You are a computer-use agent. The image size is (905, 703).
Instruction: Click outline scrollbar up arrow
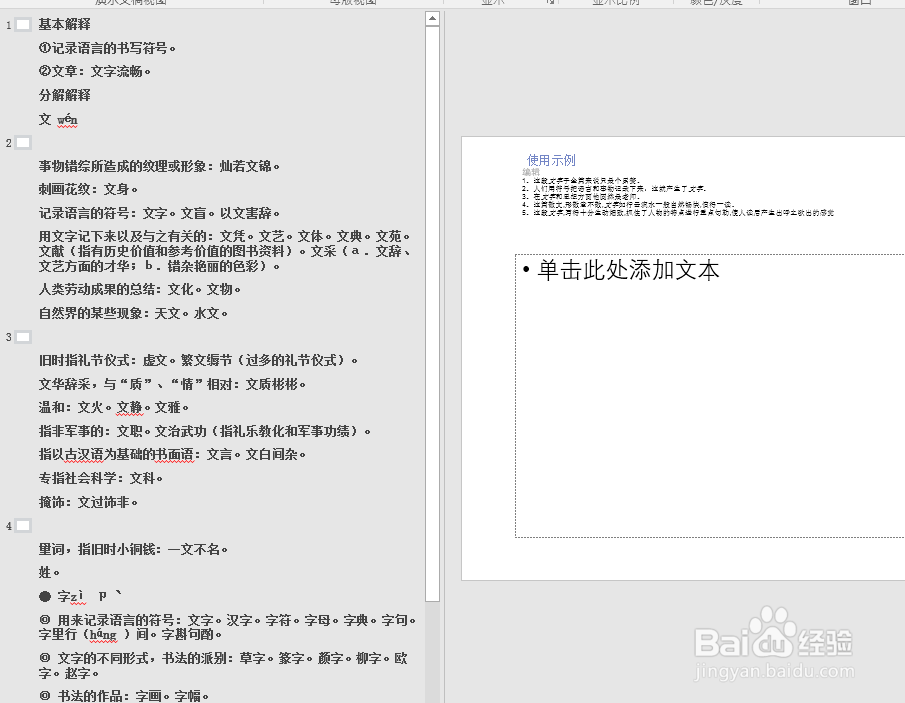click(432, 19)
